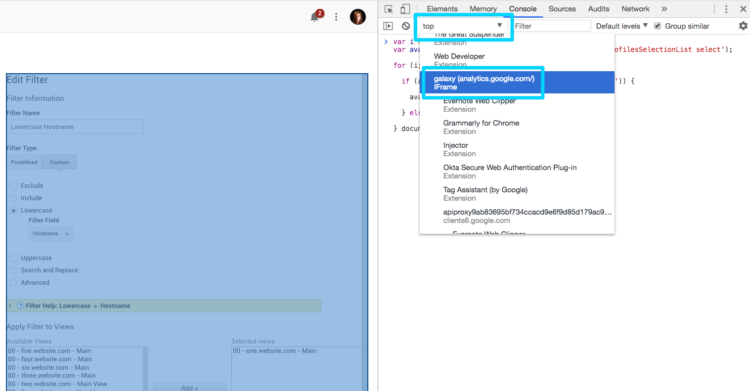750x391 pixels.
Task: Select the Uppercase radio button
Action: tap(14, 258)
